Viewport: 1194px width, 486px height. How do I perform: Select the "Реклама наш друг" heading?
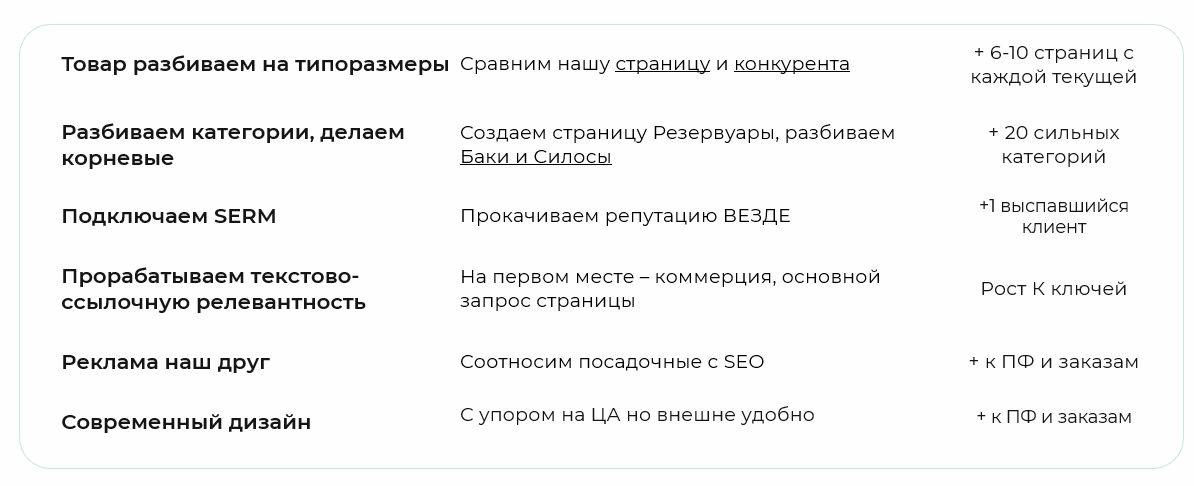click(165, 362)
